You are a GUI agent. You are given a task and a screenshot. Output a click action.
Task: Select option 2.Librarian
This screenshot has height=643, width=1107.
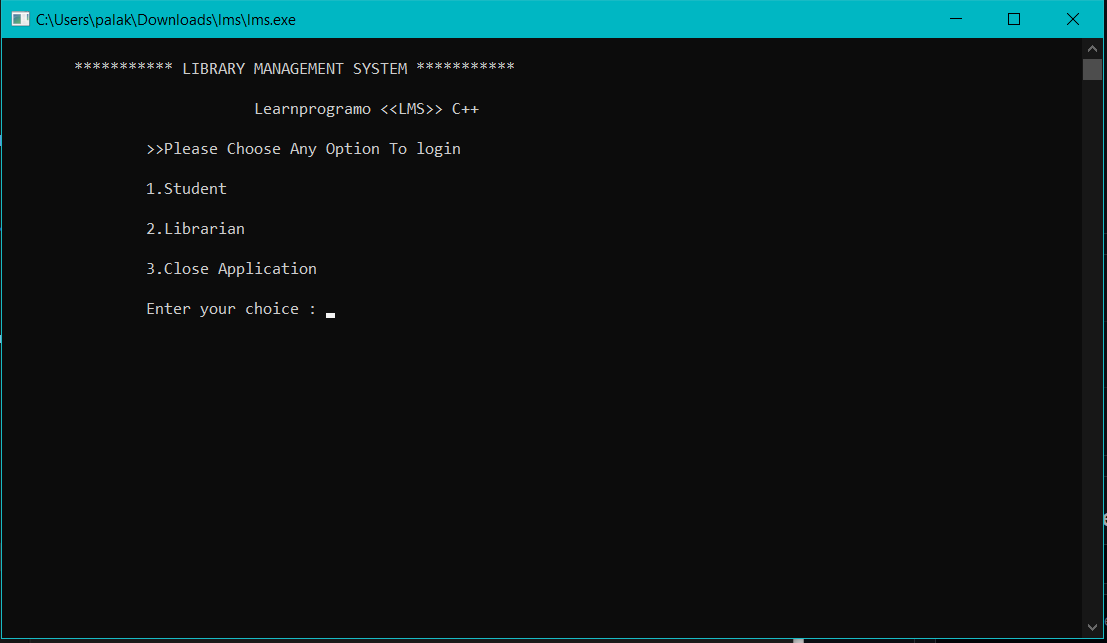[195, 228]
